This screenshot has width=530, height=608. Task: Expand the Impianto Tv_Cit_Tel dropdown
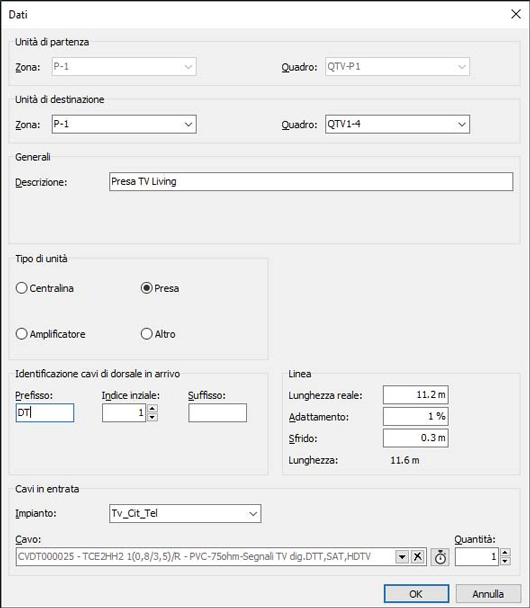coord(253,514)
